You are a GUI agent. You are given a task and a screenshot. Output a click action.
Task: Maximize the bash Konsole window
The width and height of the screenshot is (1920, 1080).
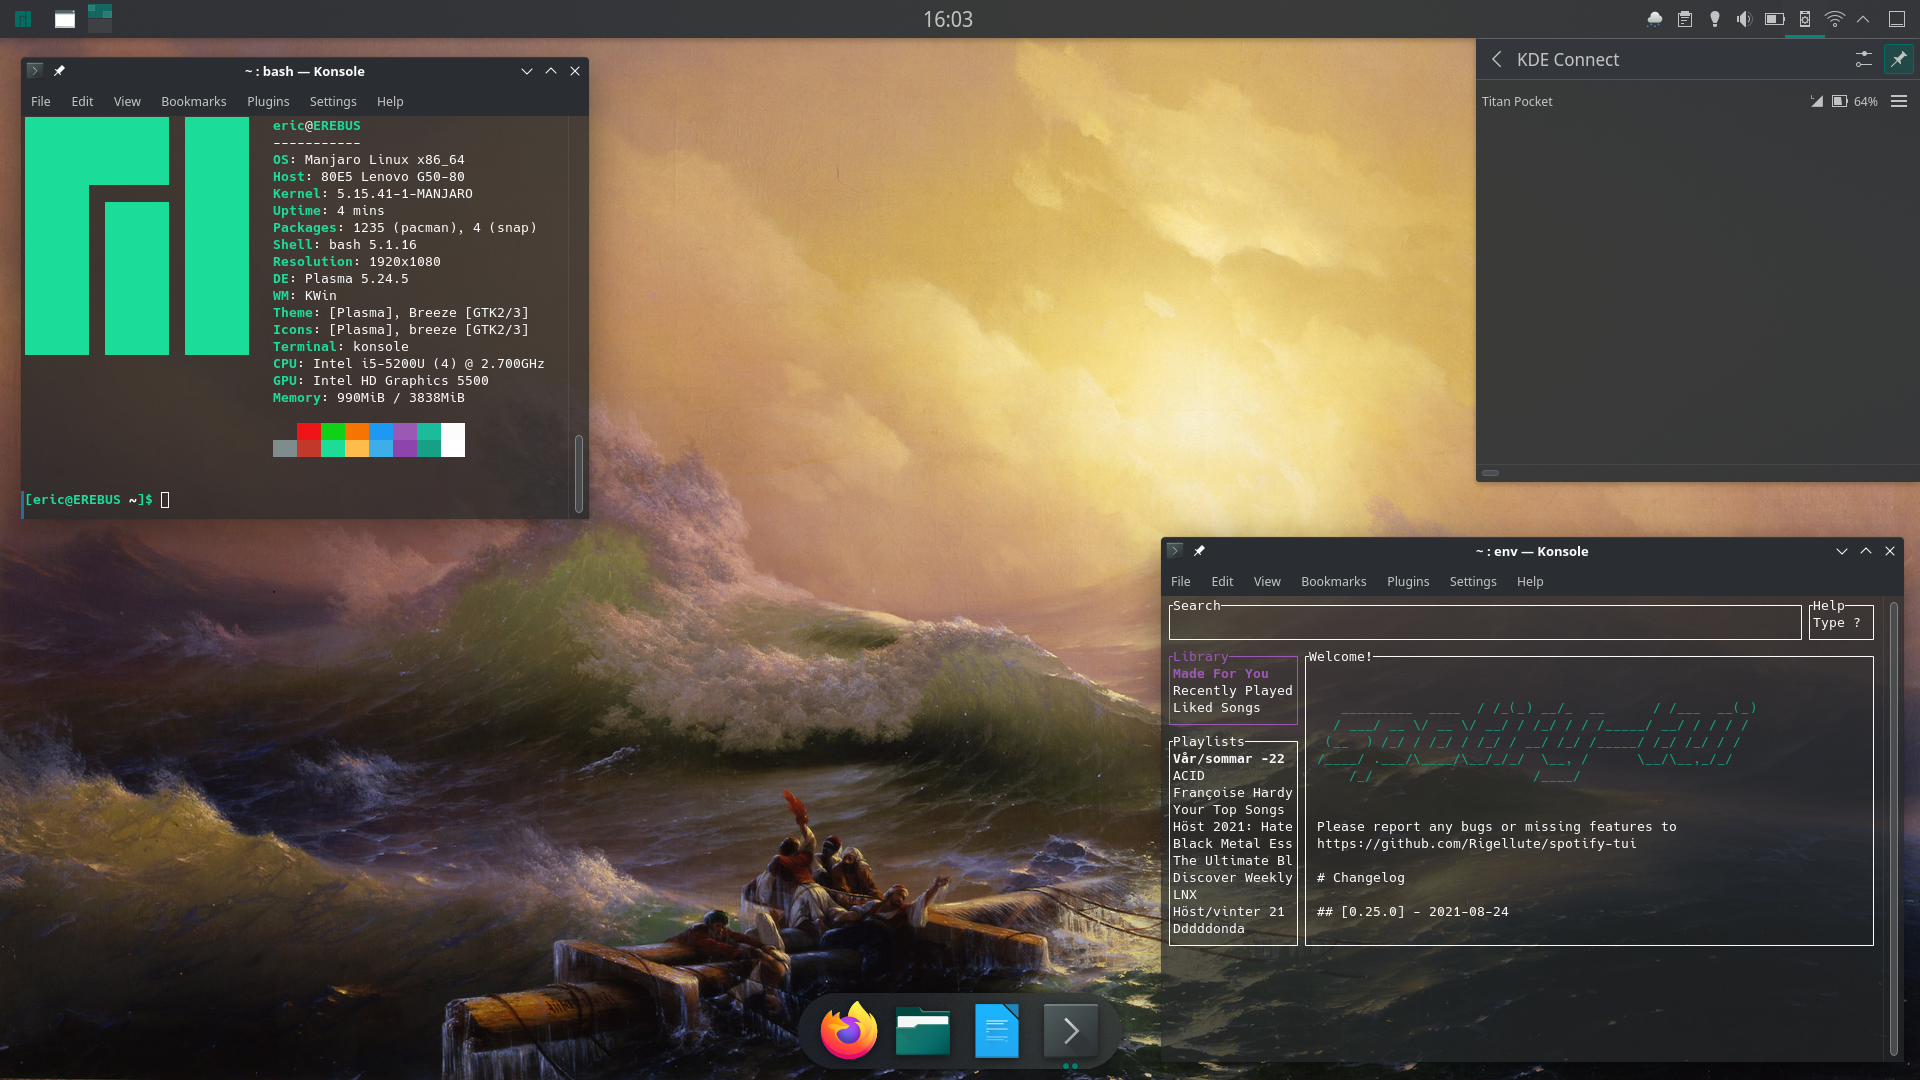coord(551,71)
